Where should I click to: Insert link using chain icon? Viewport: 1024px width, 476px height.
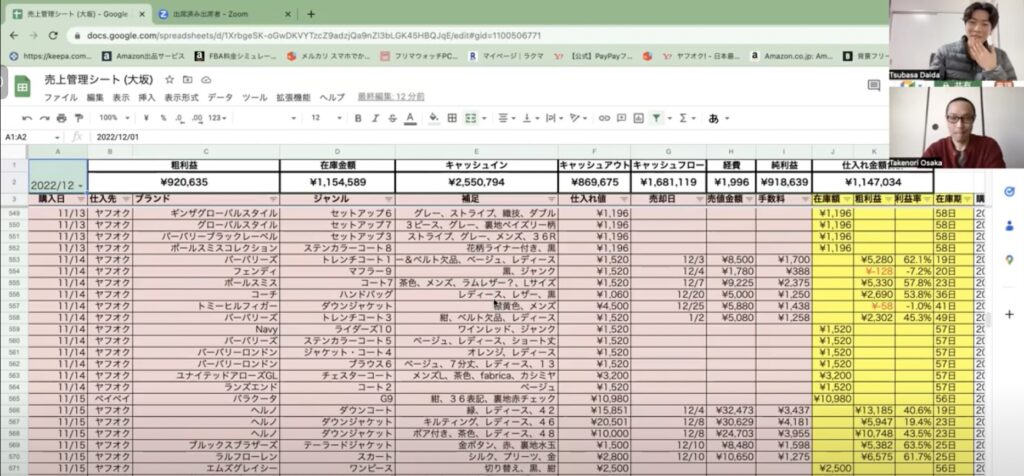604,118
